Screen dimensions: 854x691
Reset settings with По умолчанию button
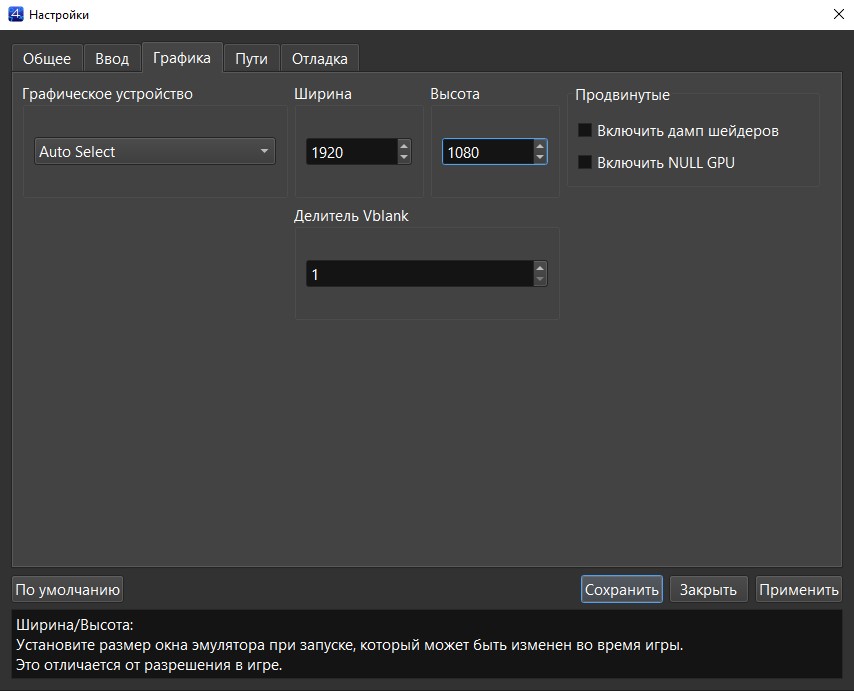click(x=67, y=589)
